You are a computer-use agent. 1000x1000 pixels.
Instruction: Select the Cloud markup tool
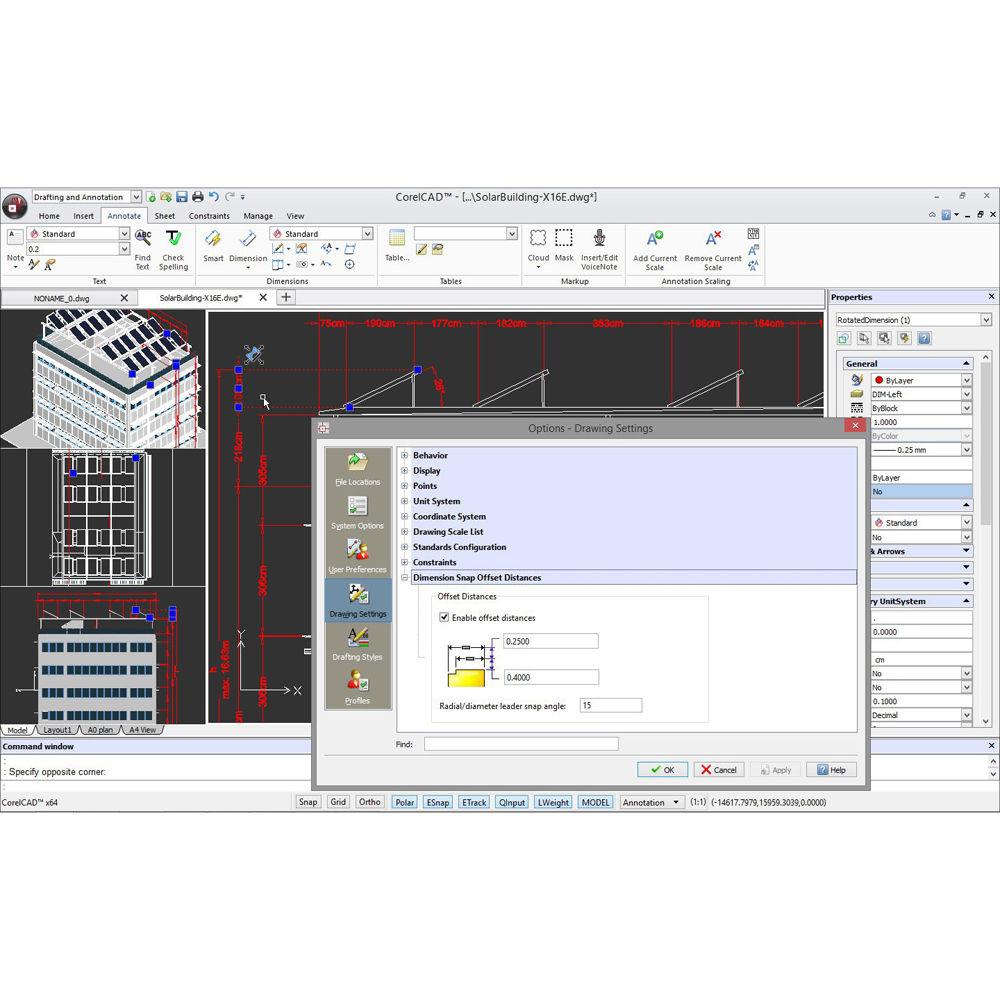click(x=538, y=240)
